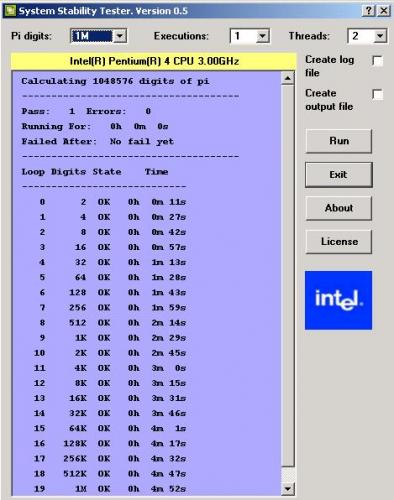
Task: Expand the Threads dropdown
Action: (380, 36)
